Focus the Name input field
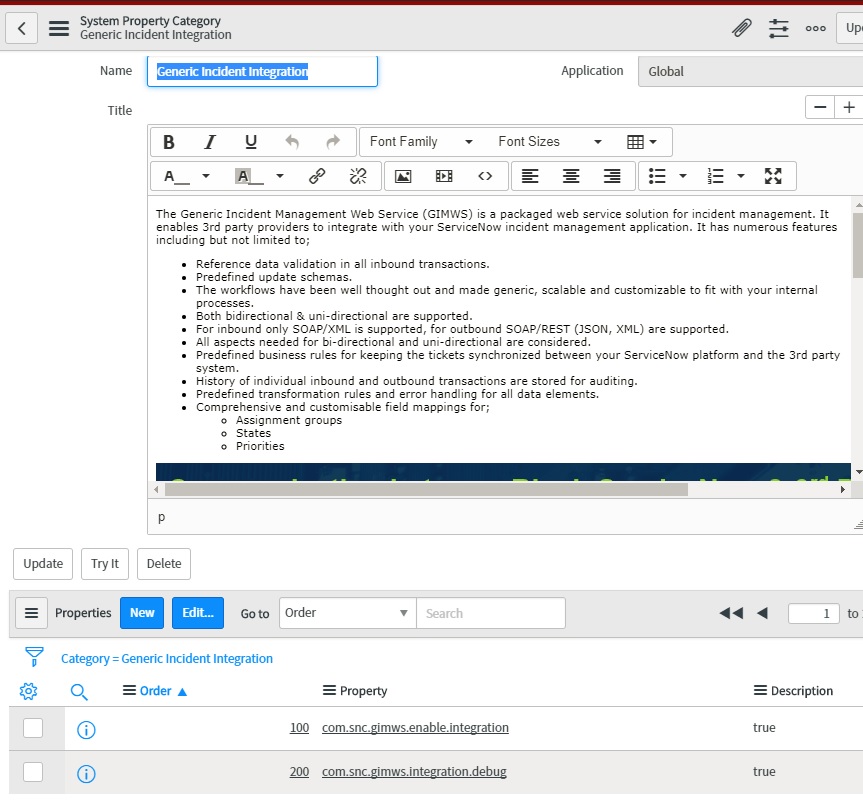 point(263,72)
